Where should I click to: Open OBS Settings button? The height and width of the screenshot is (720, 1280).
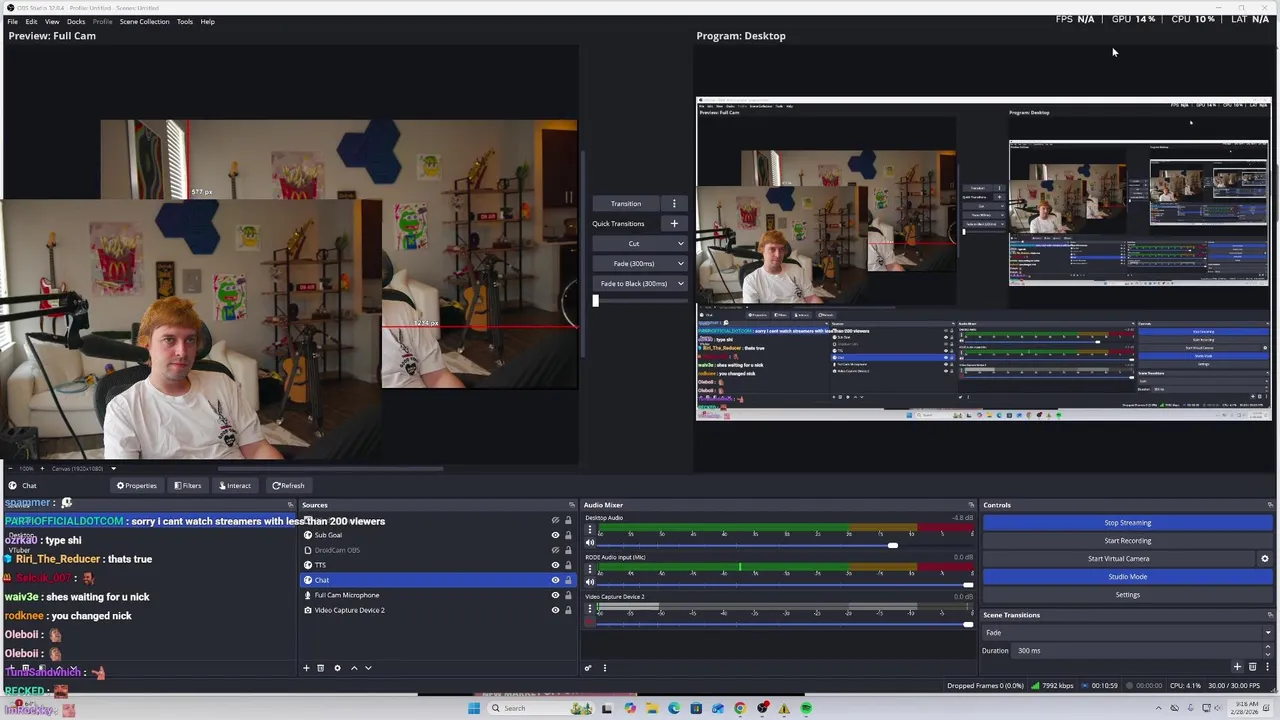[x=1127, y=595]
